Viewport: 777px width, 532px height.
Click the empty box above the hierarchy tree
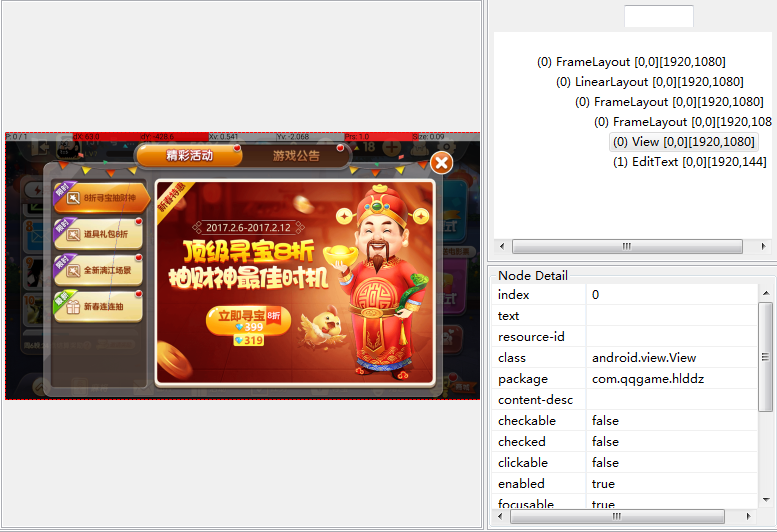point(659,16)
